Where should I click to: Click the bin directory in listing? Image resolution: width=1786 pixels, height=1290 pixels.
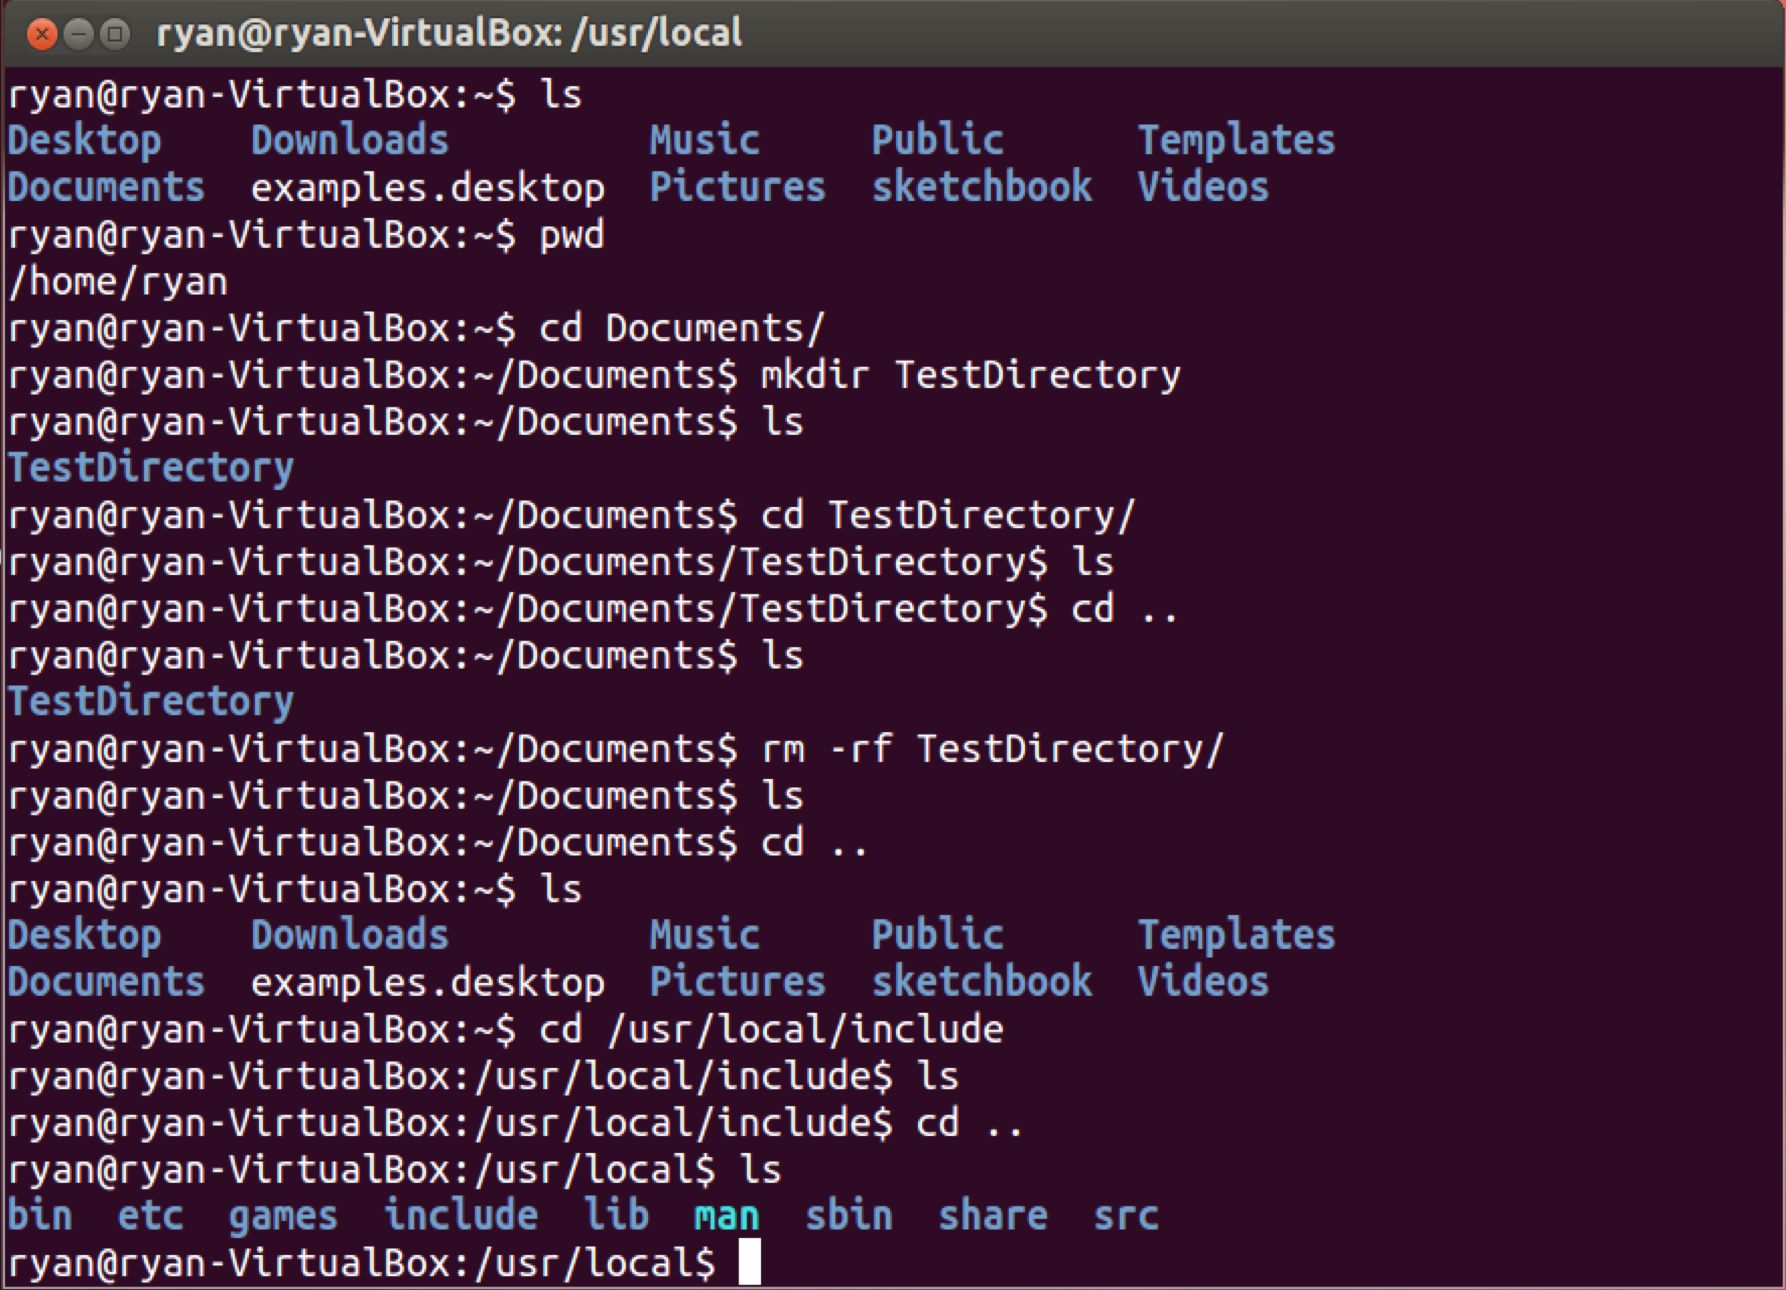pyautogui.click(x=40, y=1215)
